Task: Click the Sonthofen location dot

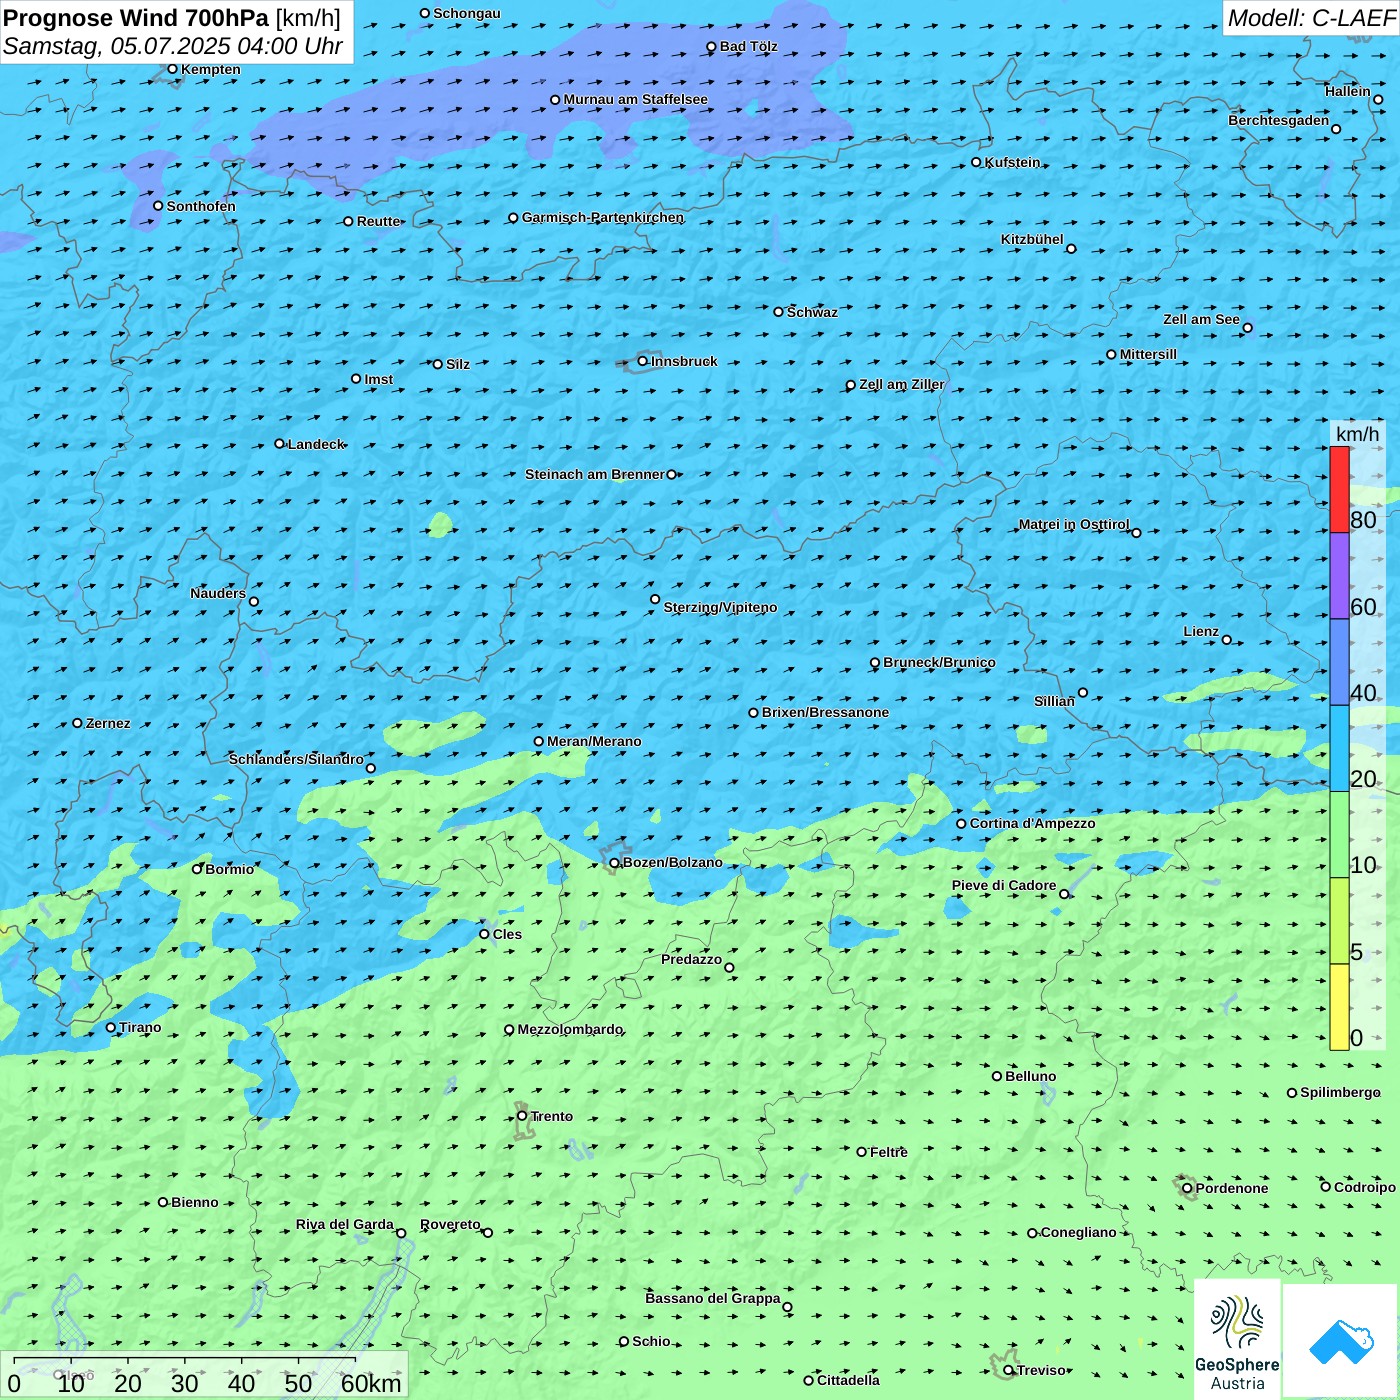Action: pyautogui.click(x=158, y=206)
